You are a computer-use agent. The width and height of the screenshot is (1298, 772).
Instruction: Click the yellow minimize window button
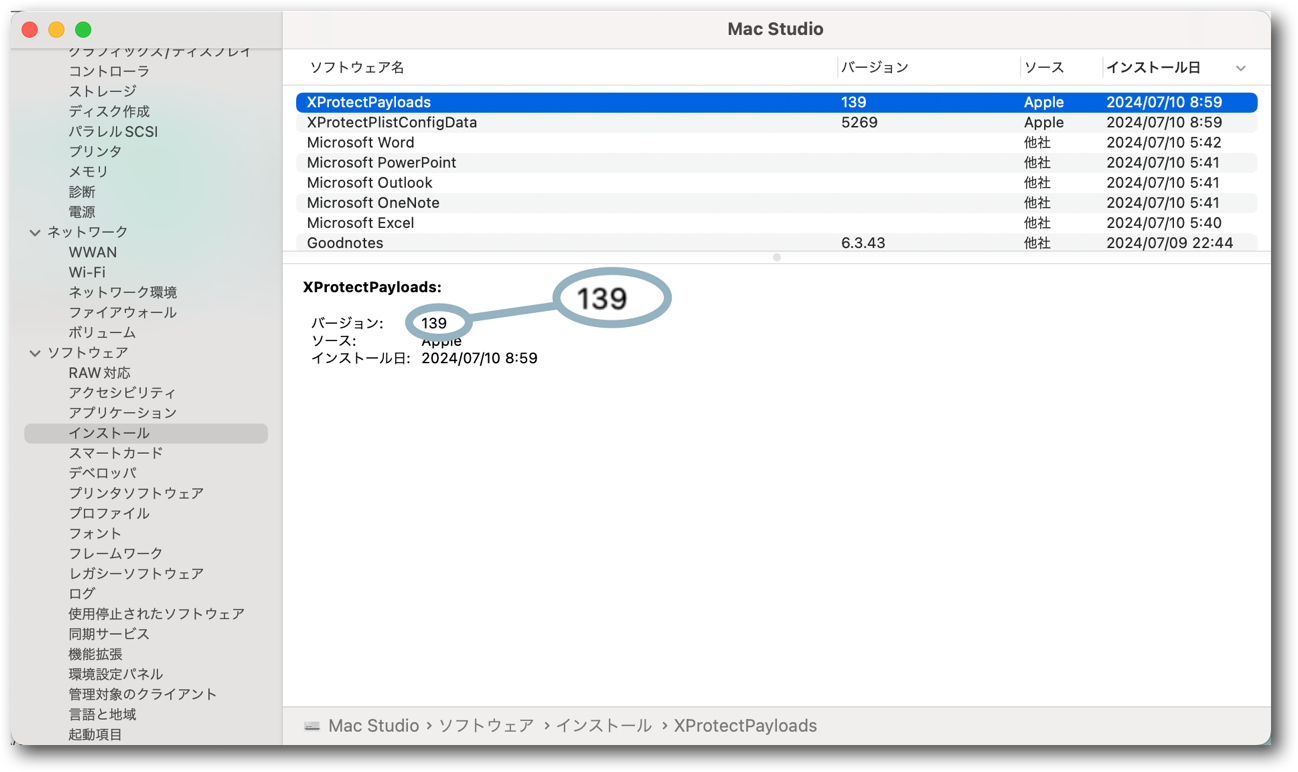[x=56, y=30]
